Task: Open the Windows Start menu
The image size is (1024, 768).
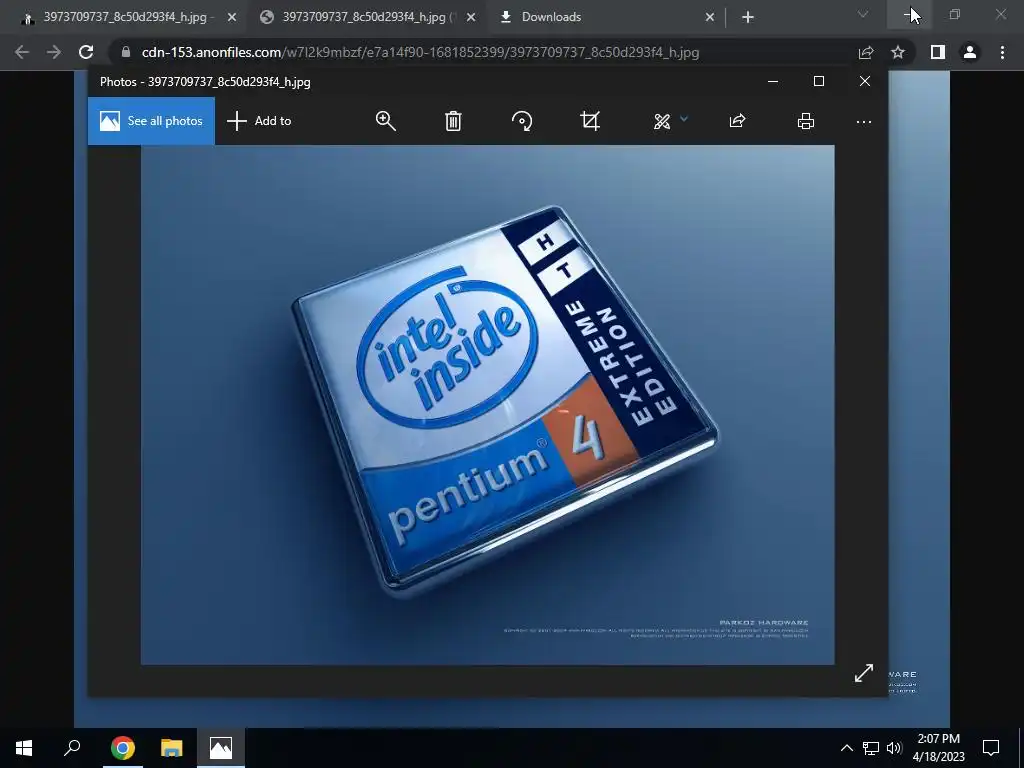Action: (24, 748)
